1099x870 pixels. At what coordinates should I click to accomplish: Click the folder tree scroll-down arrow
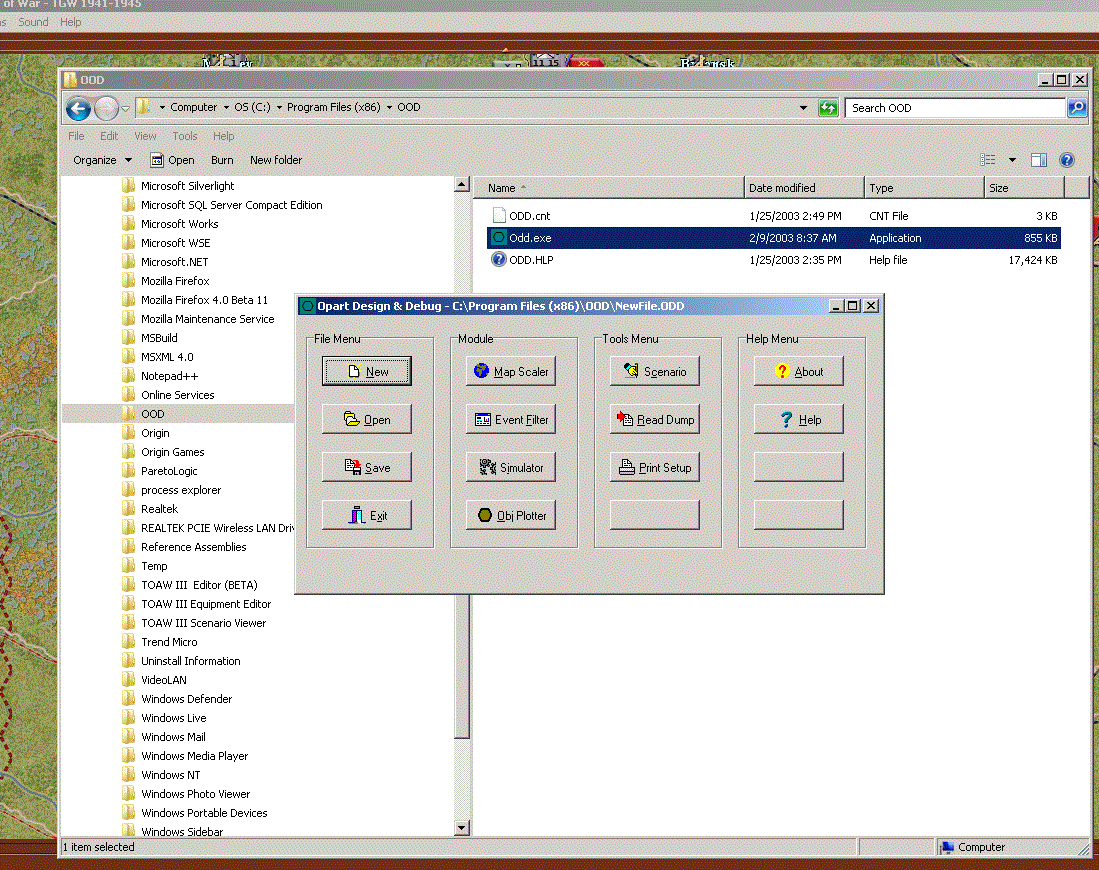click(461, 827)
